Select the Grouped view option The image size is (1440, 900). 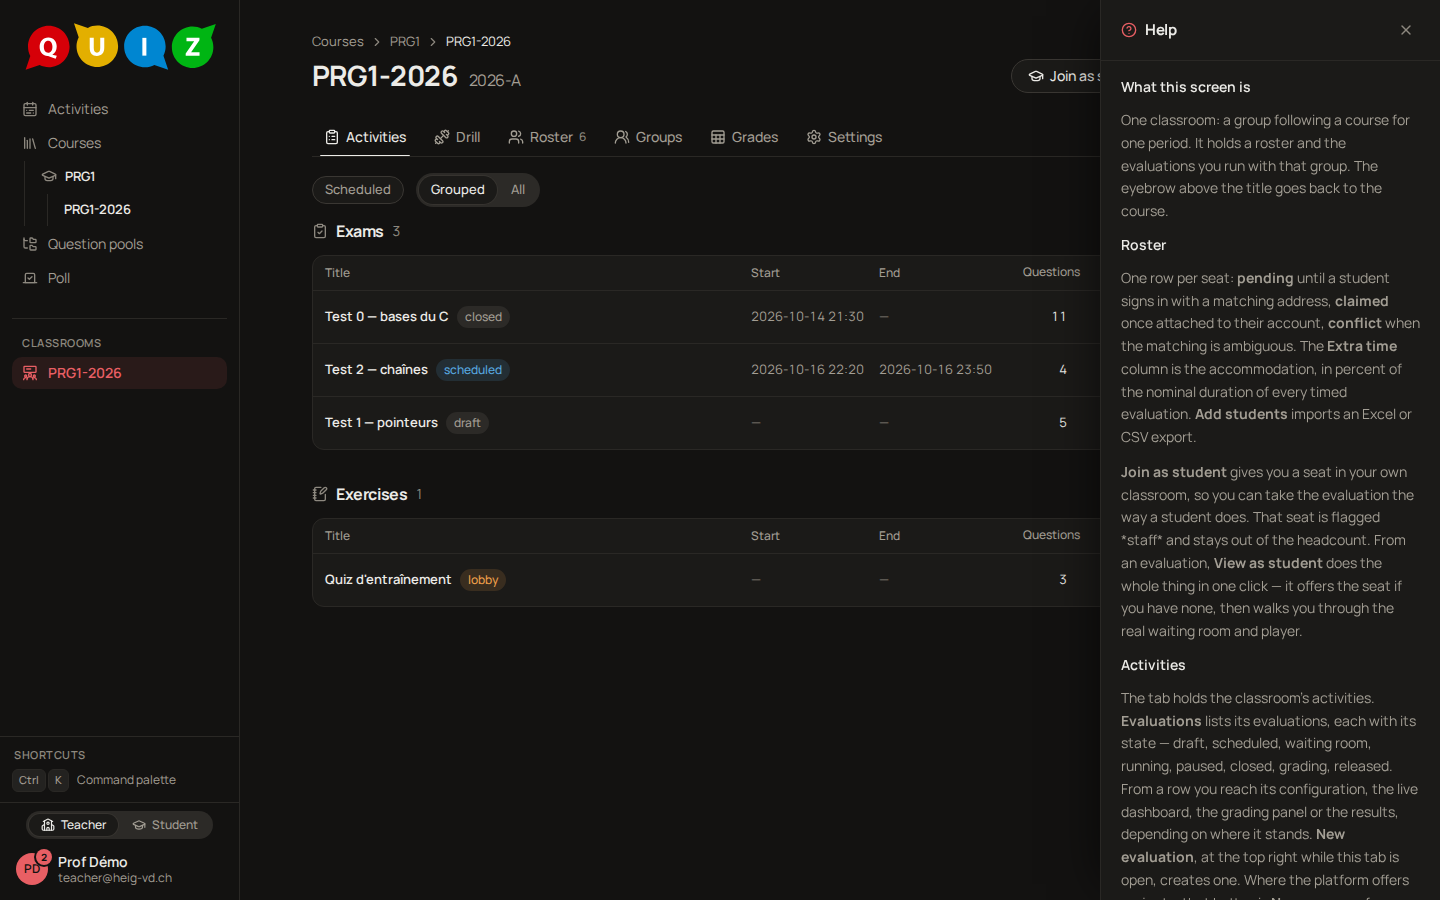458,190
